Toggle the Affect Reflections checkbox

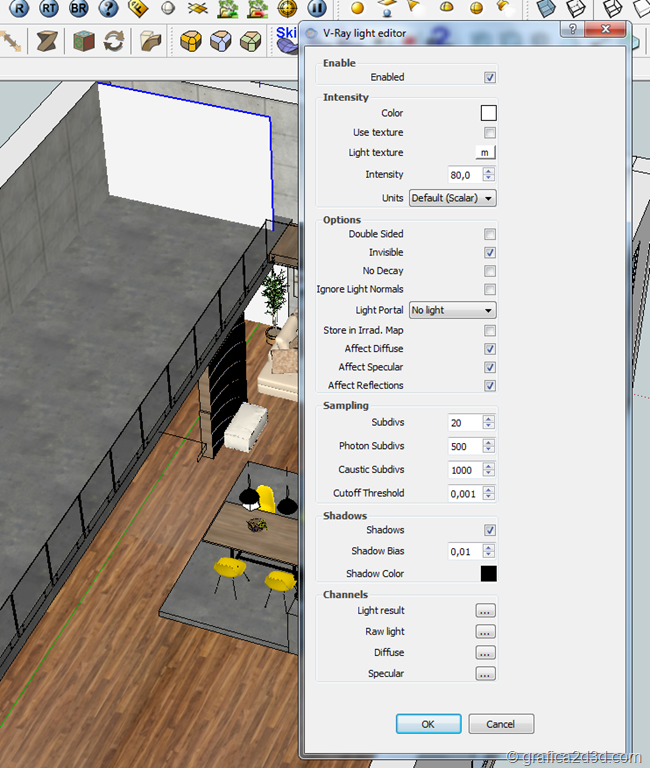tap(489, 385)
